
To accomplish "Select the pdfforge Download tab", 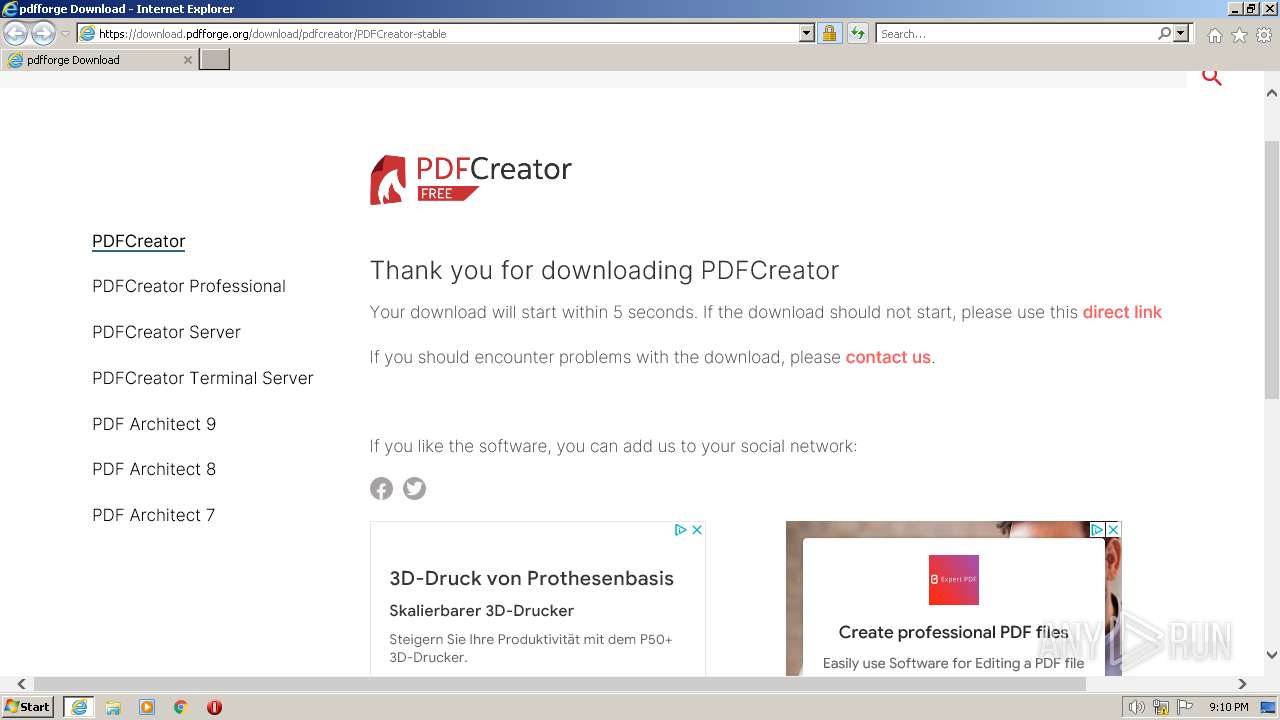I will 98,60.
